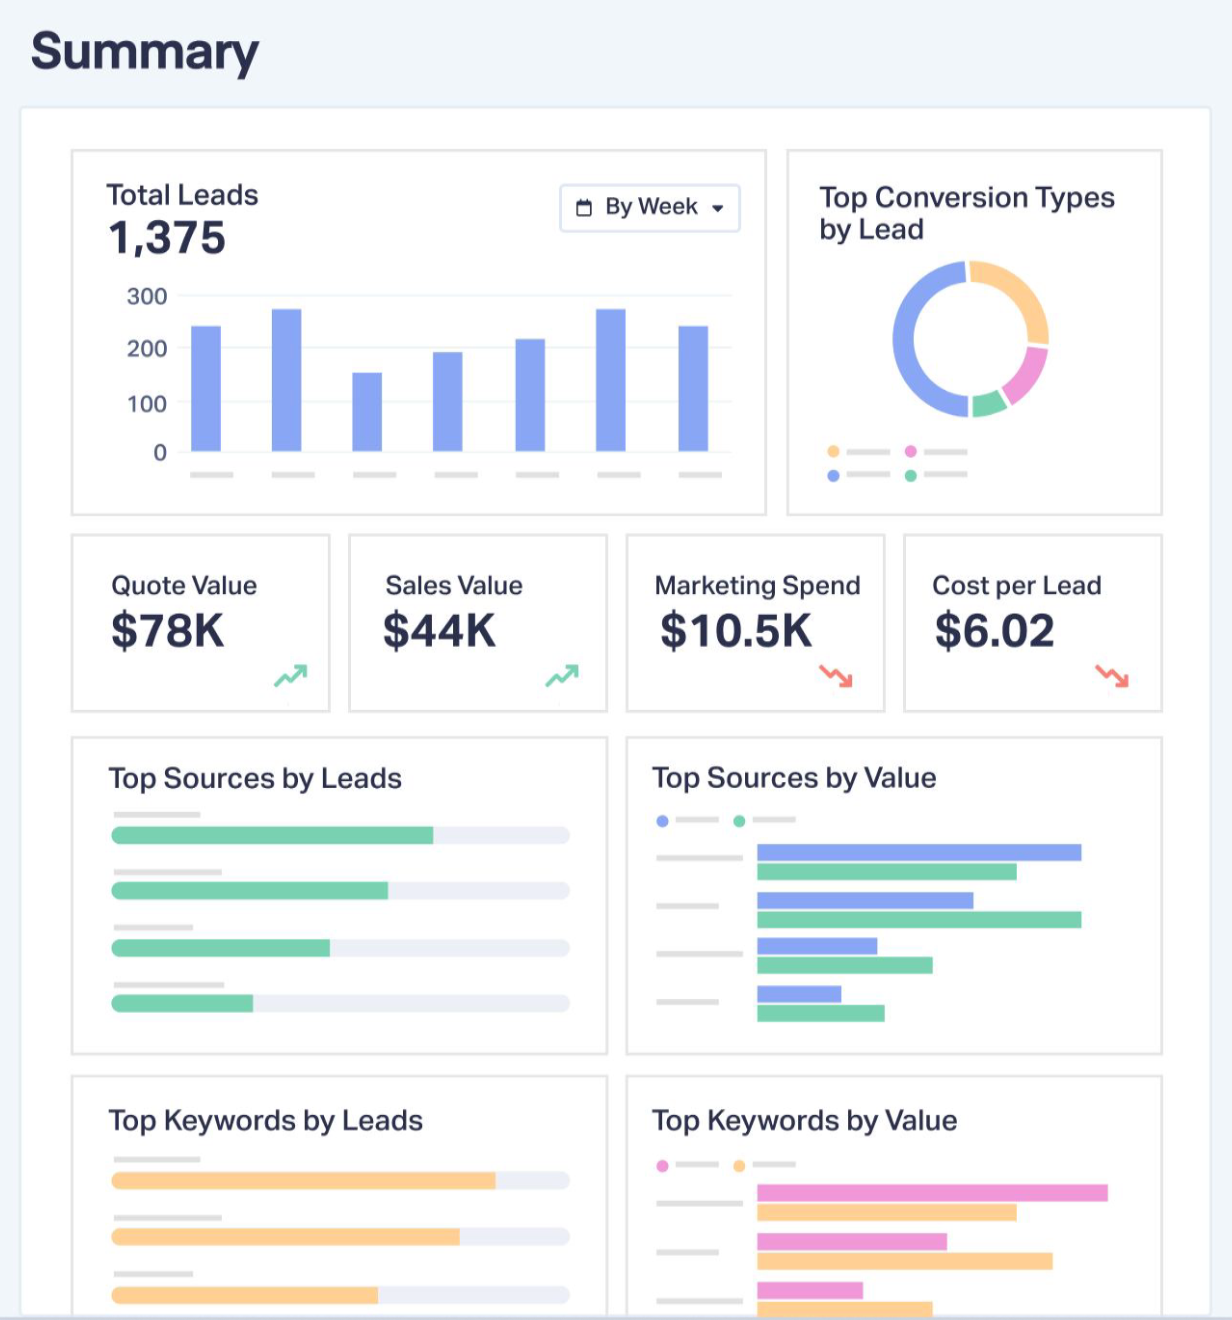Screen dimensions: 1232x1320
Task: Toggle the orange legend dot under donut chart
Action: 833,452
